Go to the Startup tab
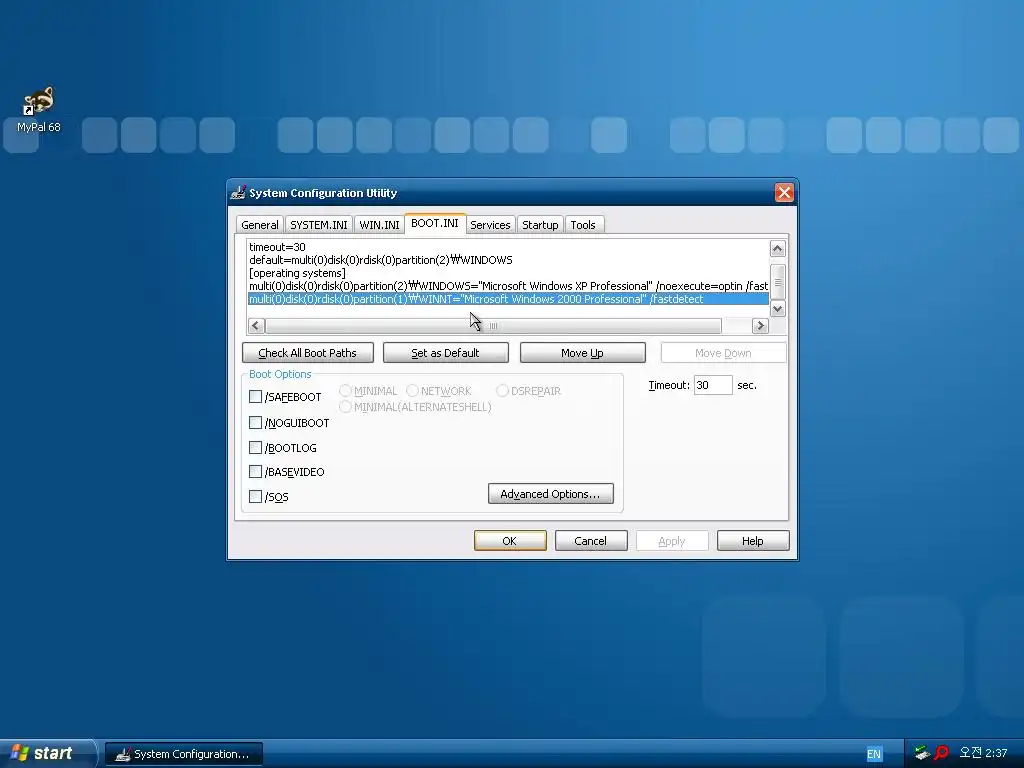This screenshot has height=768, width=1024. [x=540, y=225]
